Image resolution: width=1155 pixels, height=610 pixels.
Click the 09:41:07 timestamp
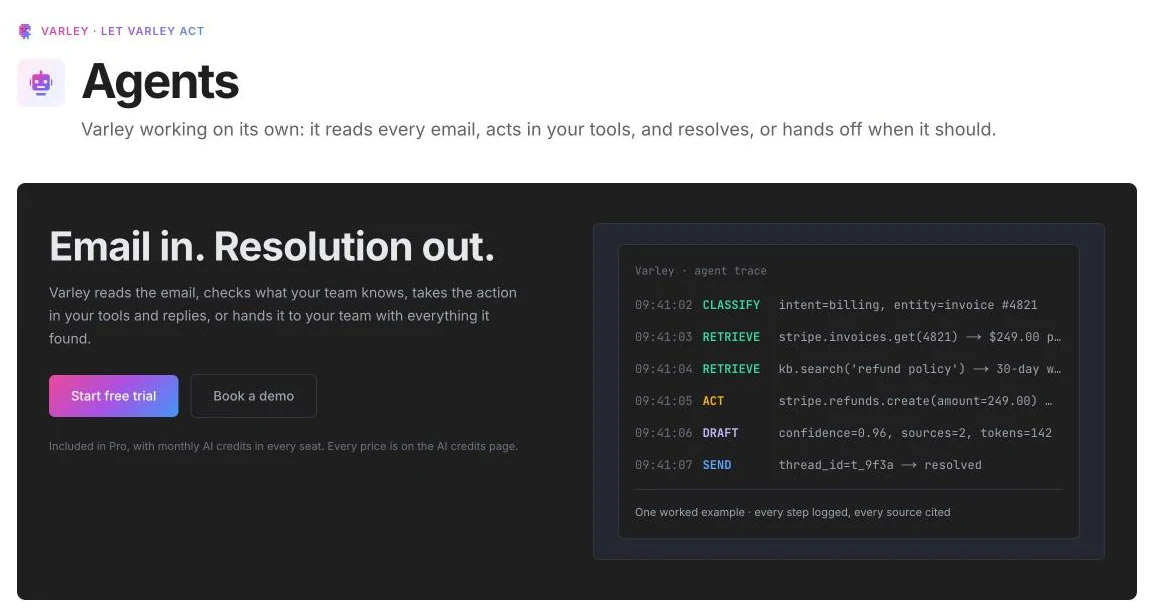664,465
